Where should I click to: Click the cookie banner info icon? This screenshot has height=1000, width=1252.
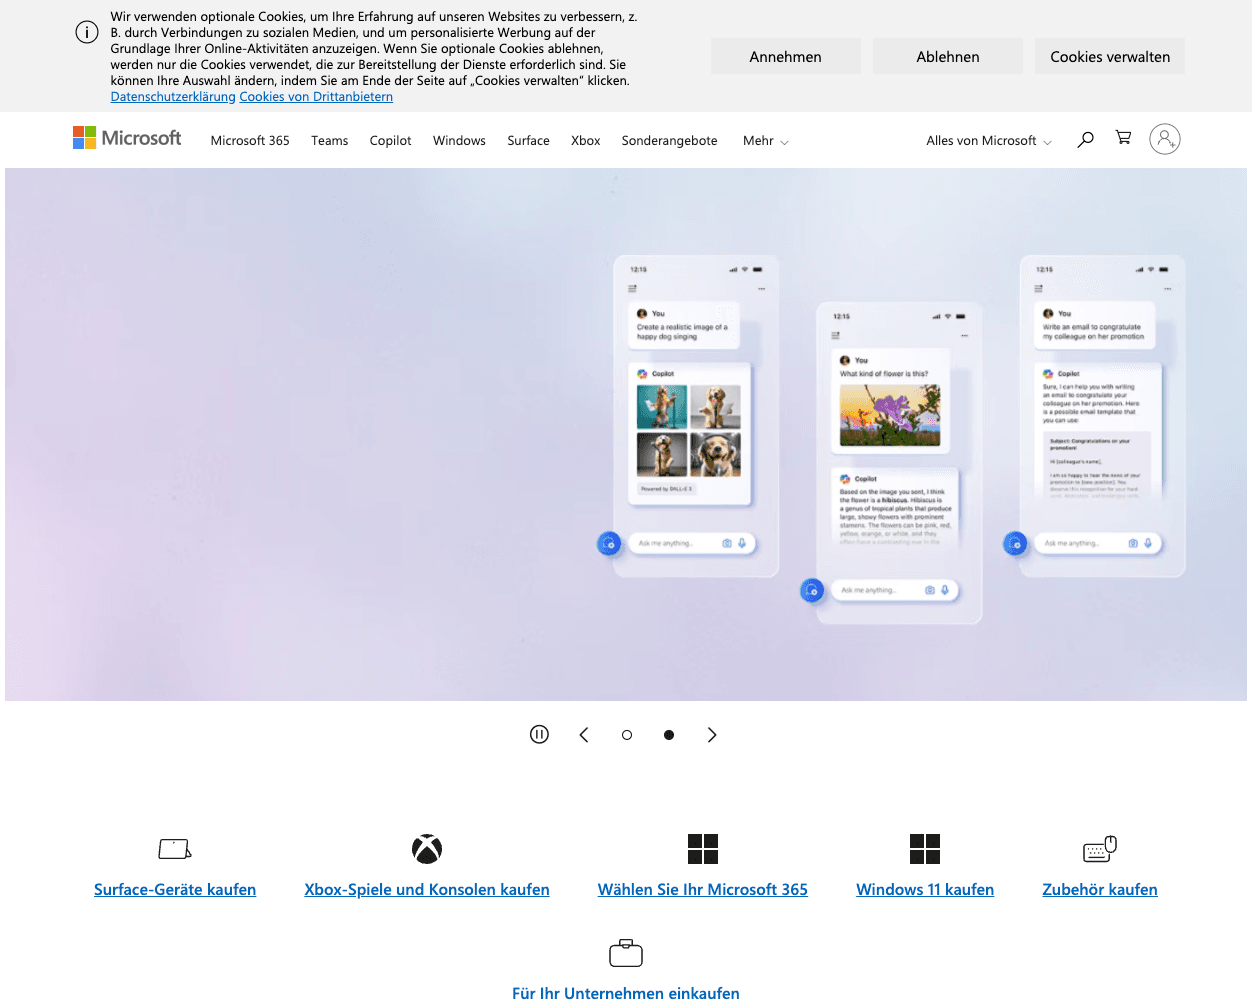(87, 32)
